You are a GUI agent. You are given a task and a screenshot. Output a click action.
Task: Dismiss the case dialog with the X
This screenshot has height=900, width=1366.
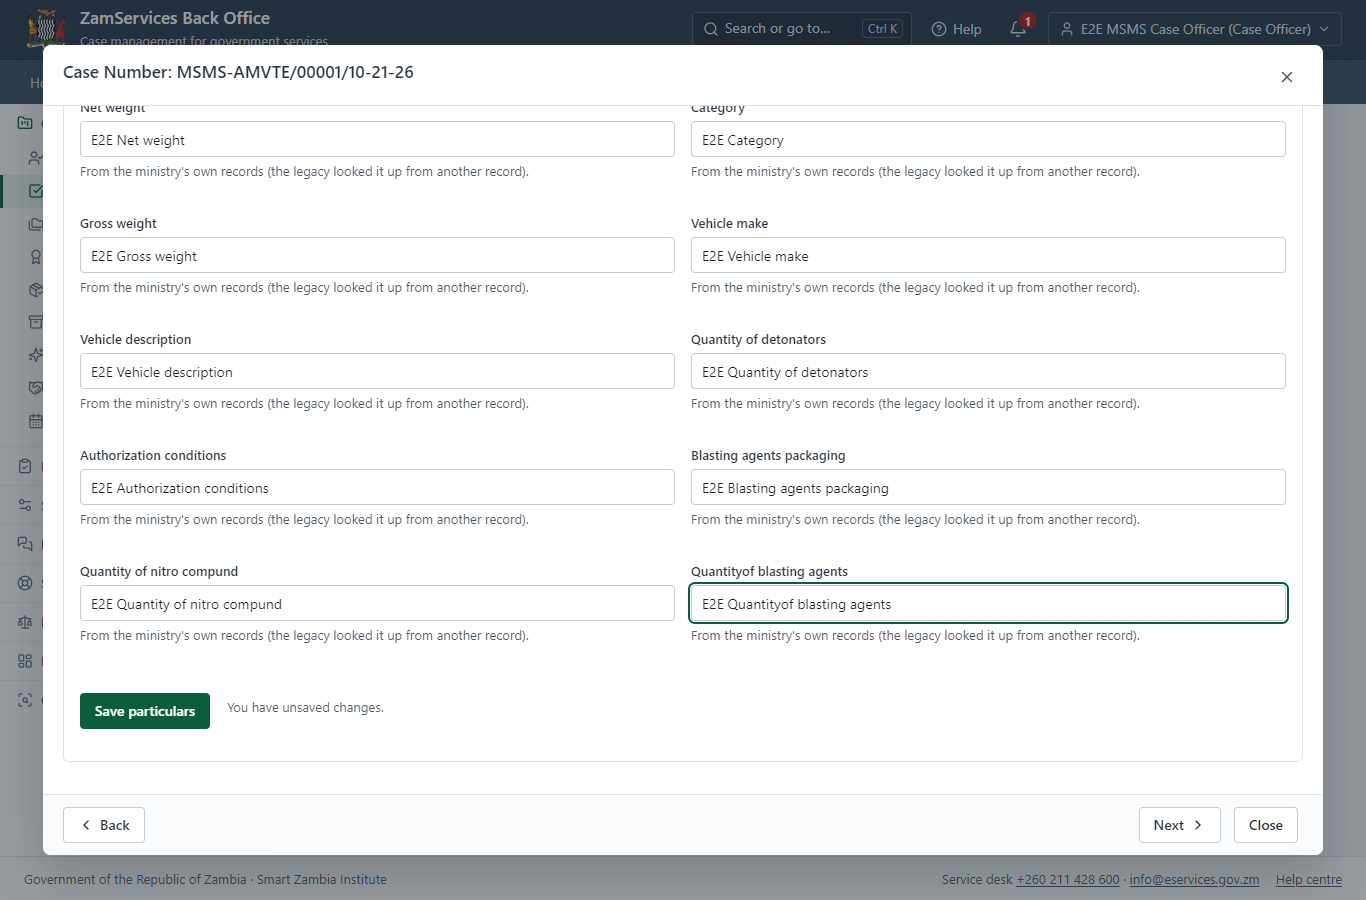tap(1287, 77)
